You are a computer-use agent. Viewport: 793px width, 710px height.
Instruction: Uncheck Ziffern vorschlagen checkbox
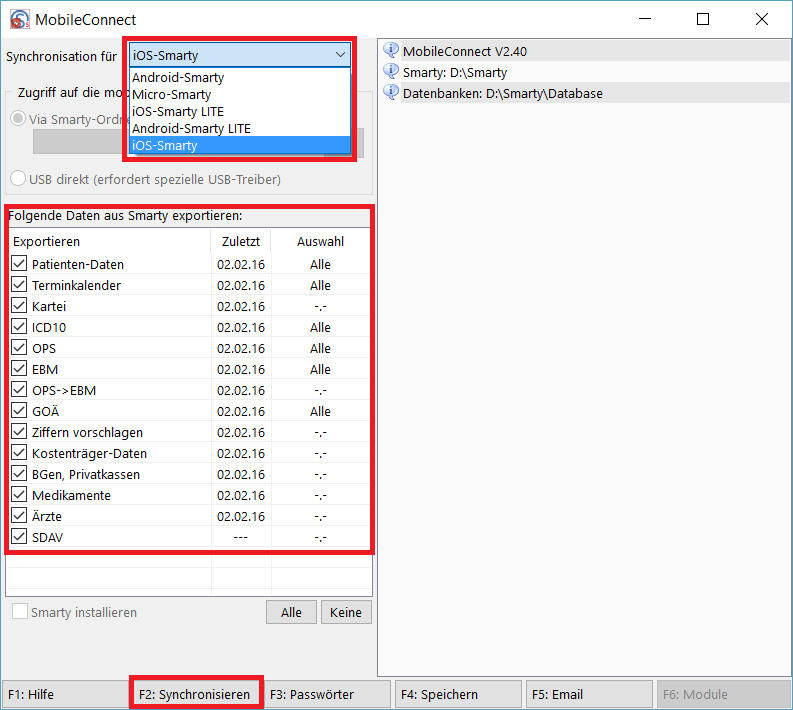tap(19, 431)
